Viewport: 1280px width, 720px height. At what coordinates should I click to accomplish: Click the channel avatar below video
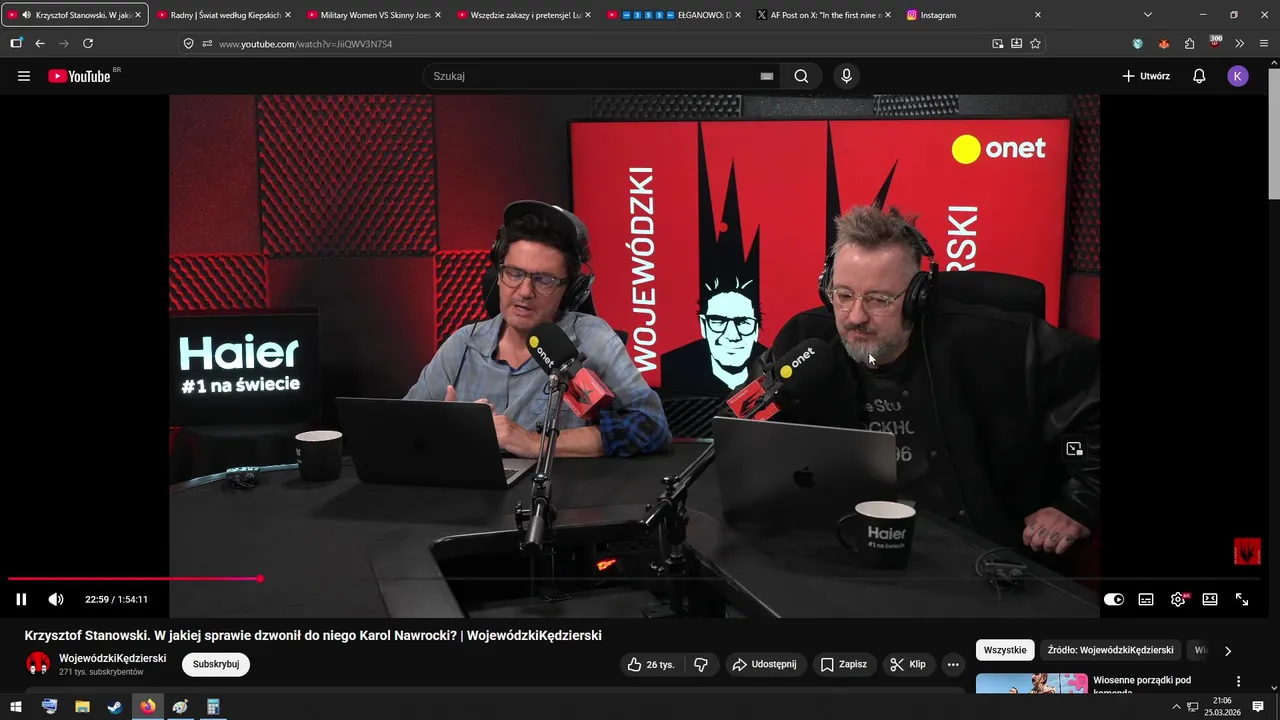(x=38, y=664)
